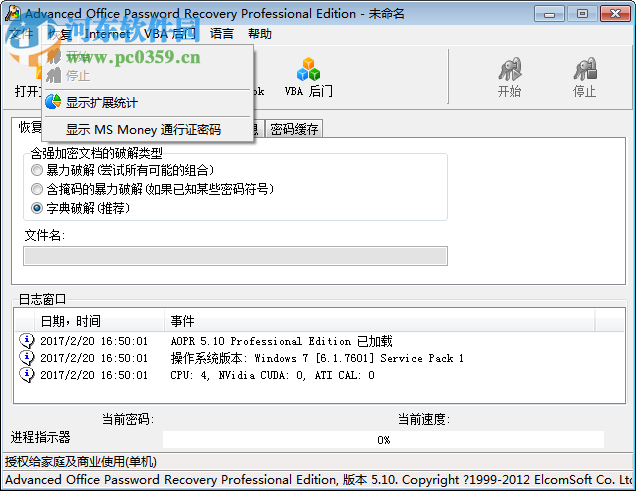Switch to the 密码缓存 tab

click(294, 129)
